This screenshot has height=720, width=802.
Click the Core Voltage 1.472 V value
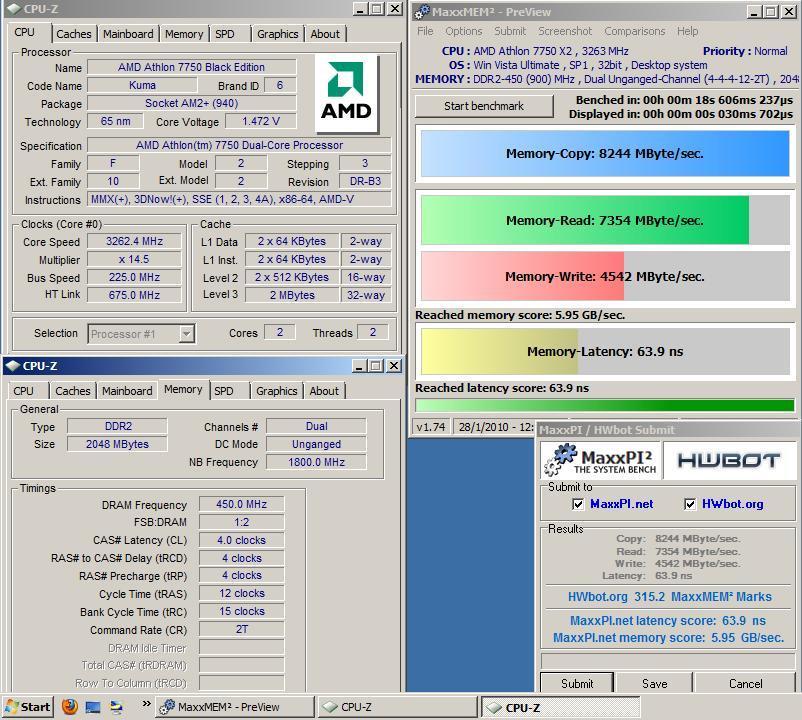tap(261, 121)
